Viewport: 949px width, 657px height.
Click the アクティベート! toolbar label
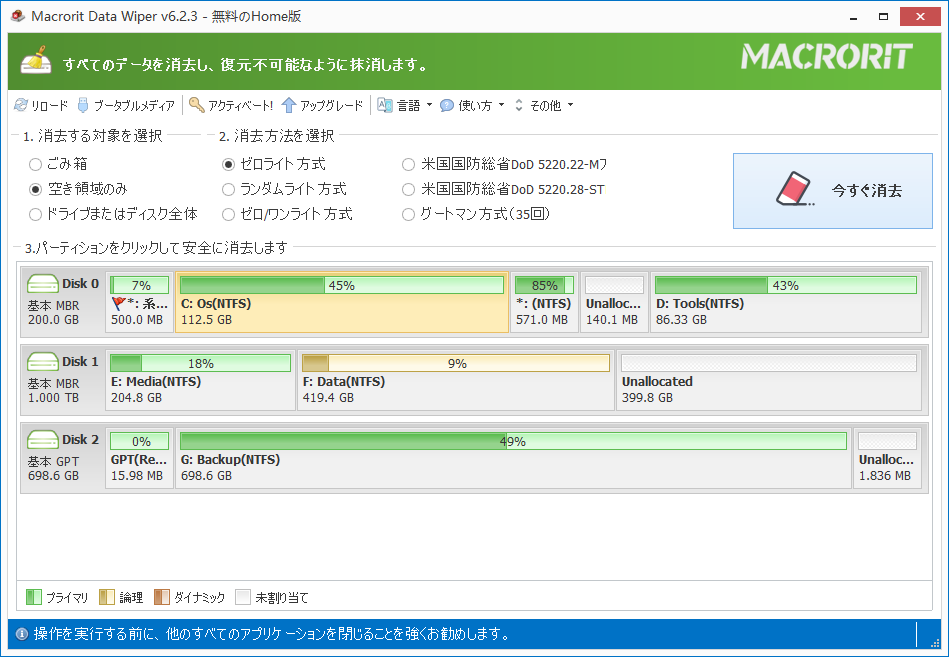(x=240, y=106)
